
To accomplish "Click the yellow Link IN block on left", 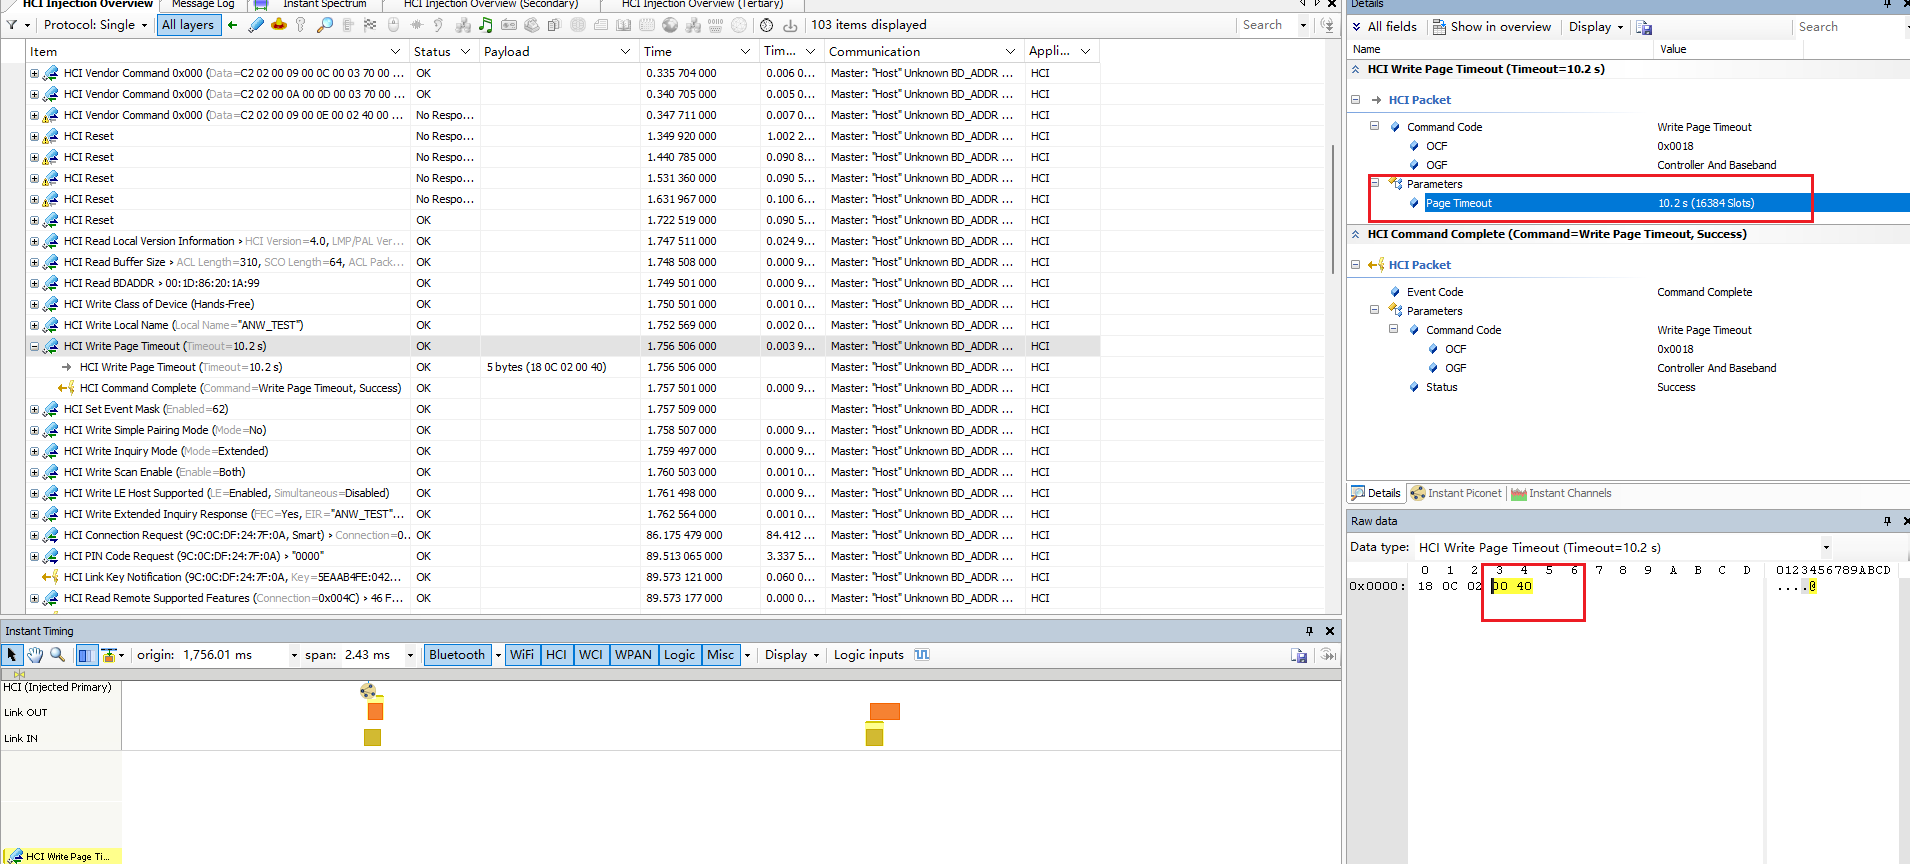I will point(372,738).
